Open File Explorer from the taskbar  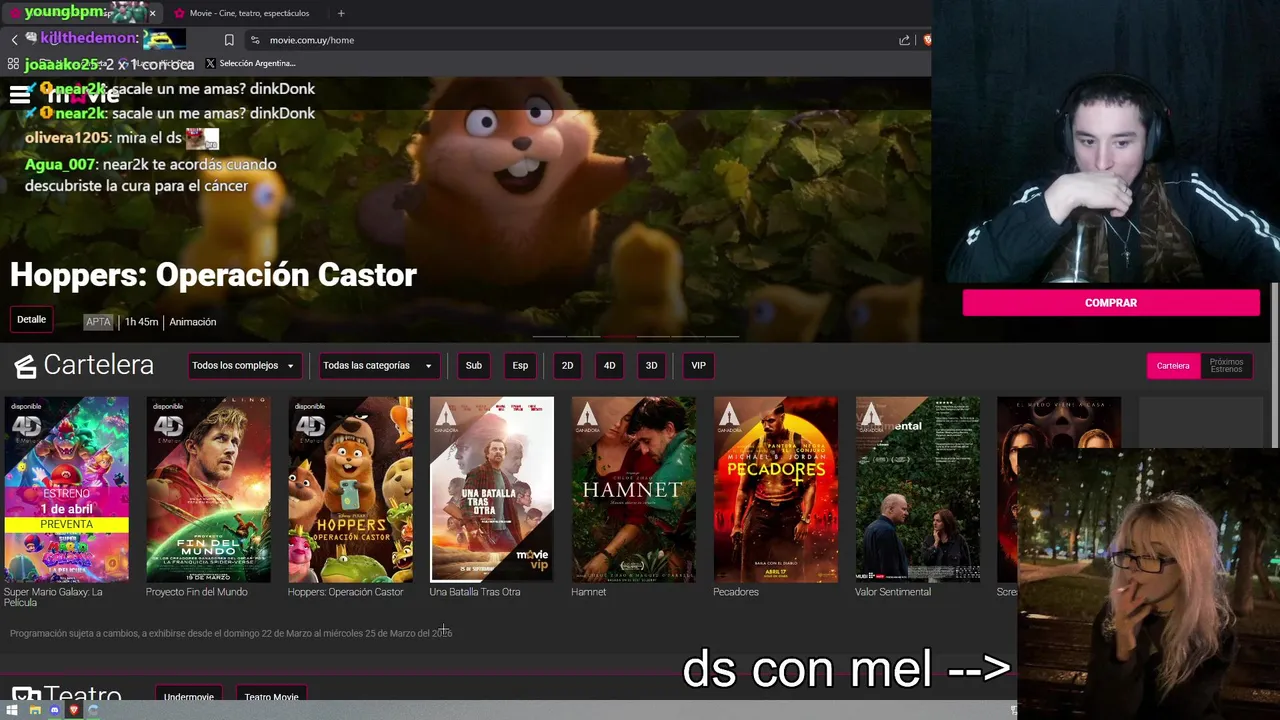tap(34, 710)
